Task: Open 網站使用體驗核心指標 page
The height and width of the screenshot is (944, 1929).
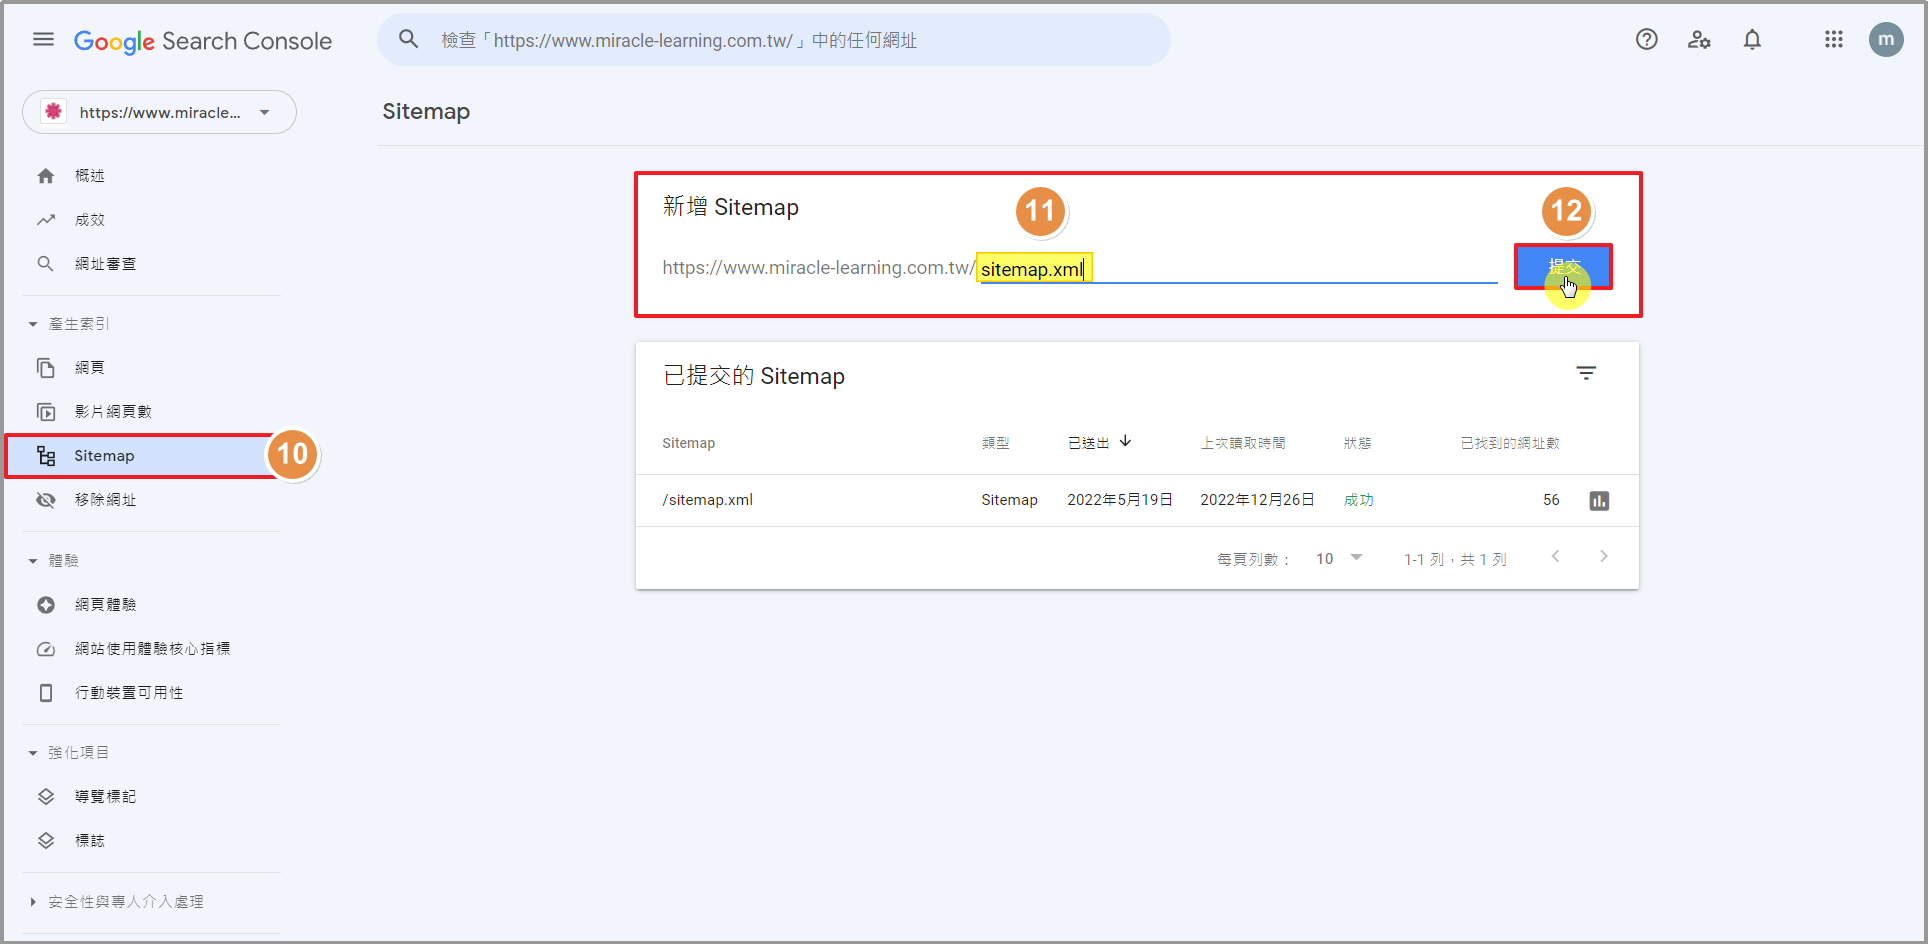Action: [152, 649]
